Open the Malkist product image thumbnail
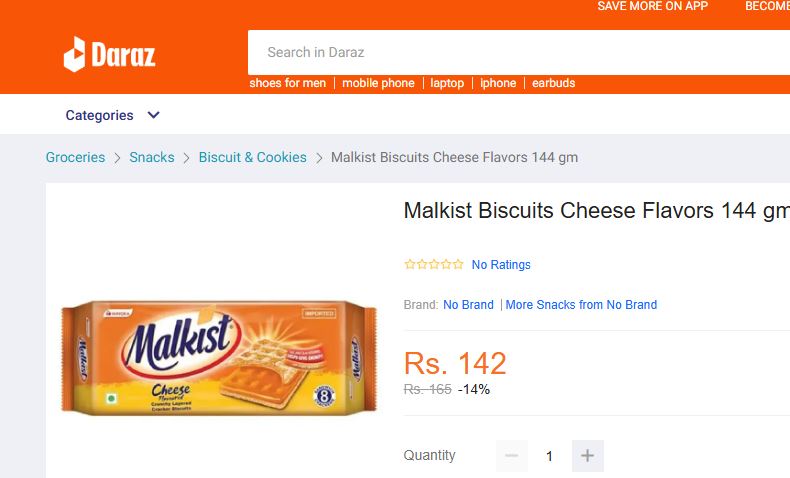Image resolution: width=790 pixels, height=478 pixels. (219, 360)
